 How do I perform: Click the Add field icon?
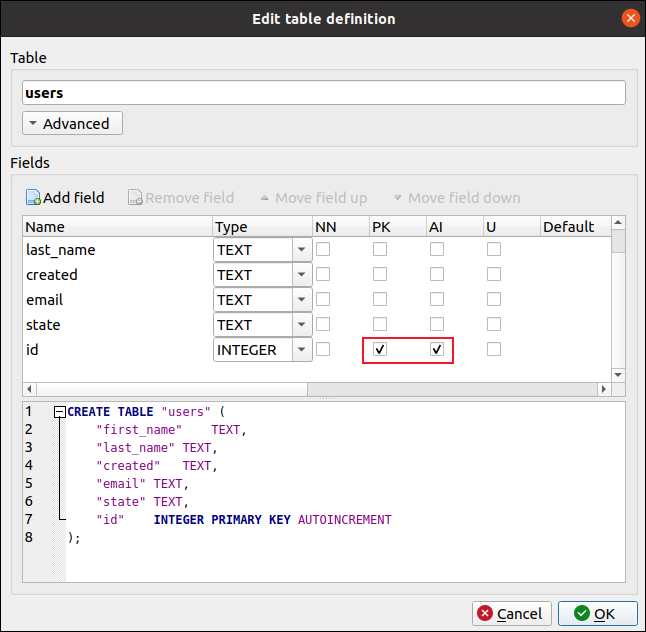click(33, 198)
